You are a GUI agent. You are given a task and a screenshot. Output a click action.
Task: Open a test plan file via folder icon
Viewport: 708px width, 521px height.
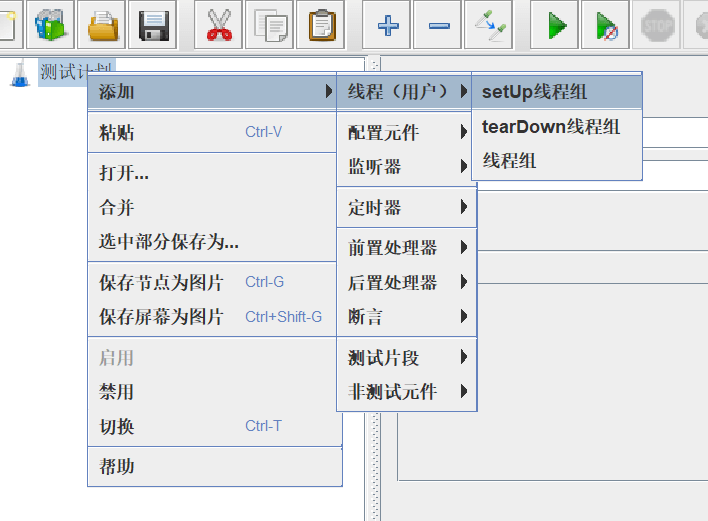(x=101, y=25)
